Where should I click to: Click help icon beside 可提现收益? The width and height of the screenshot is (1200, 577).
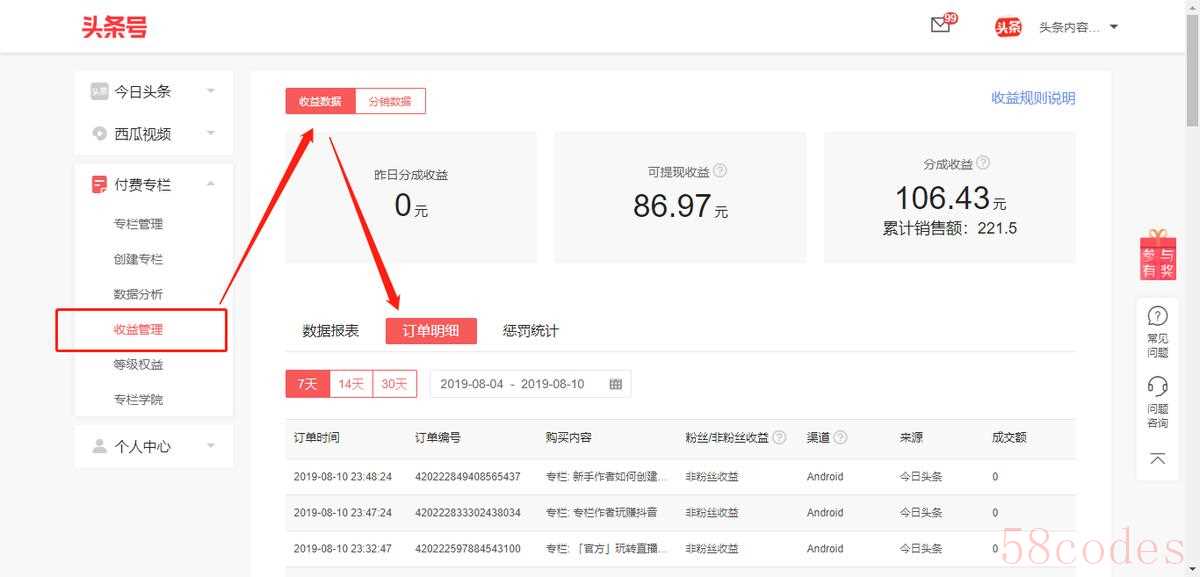[x=719, y=171]
